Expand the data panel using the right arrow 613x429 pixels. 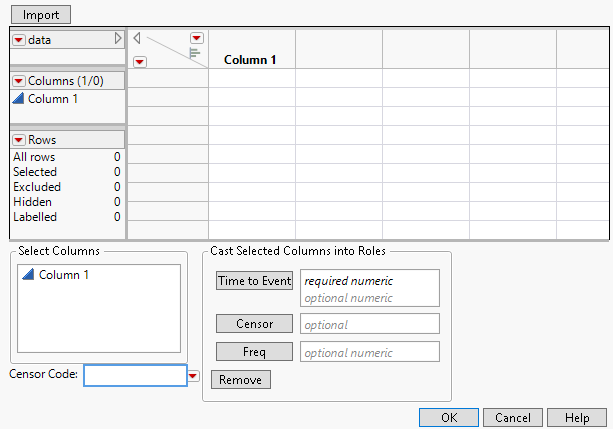(x=118, y=39)
